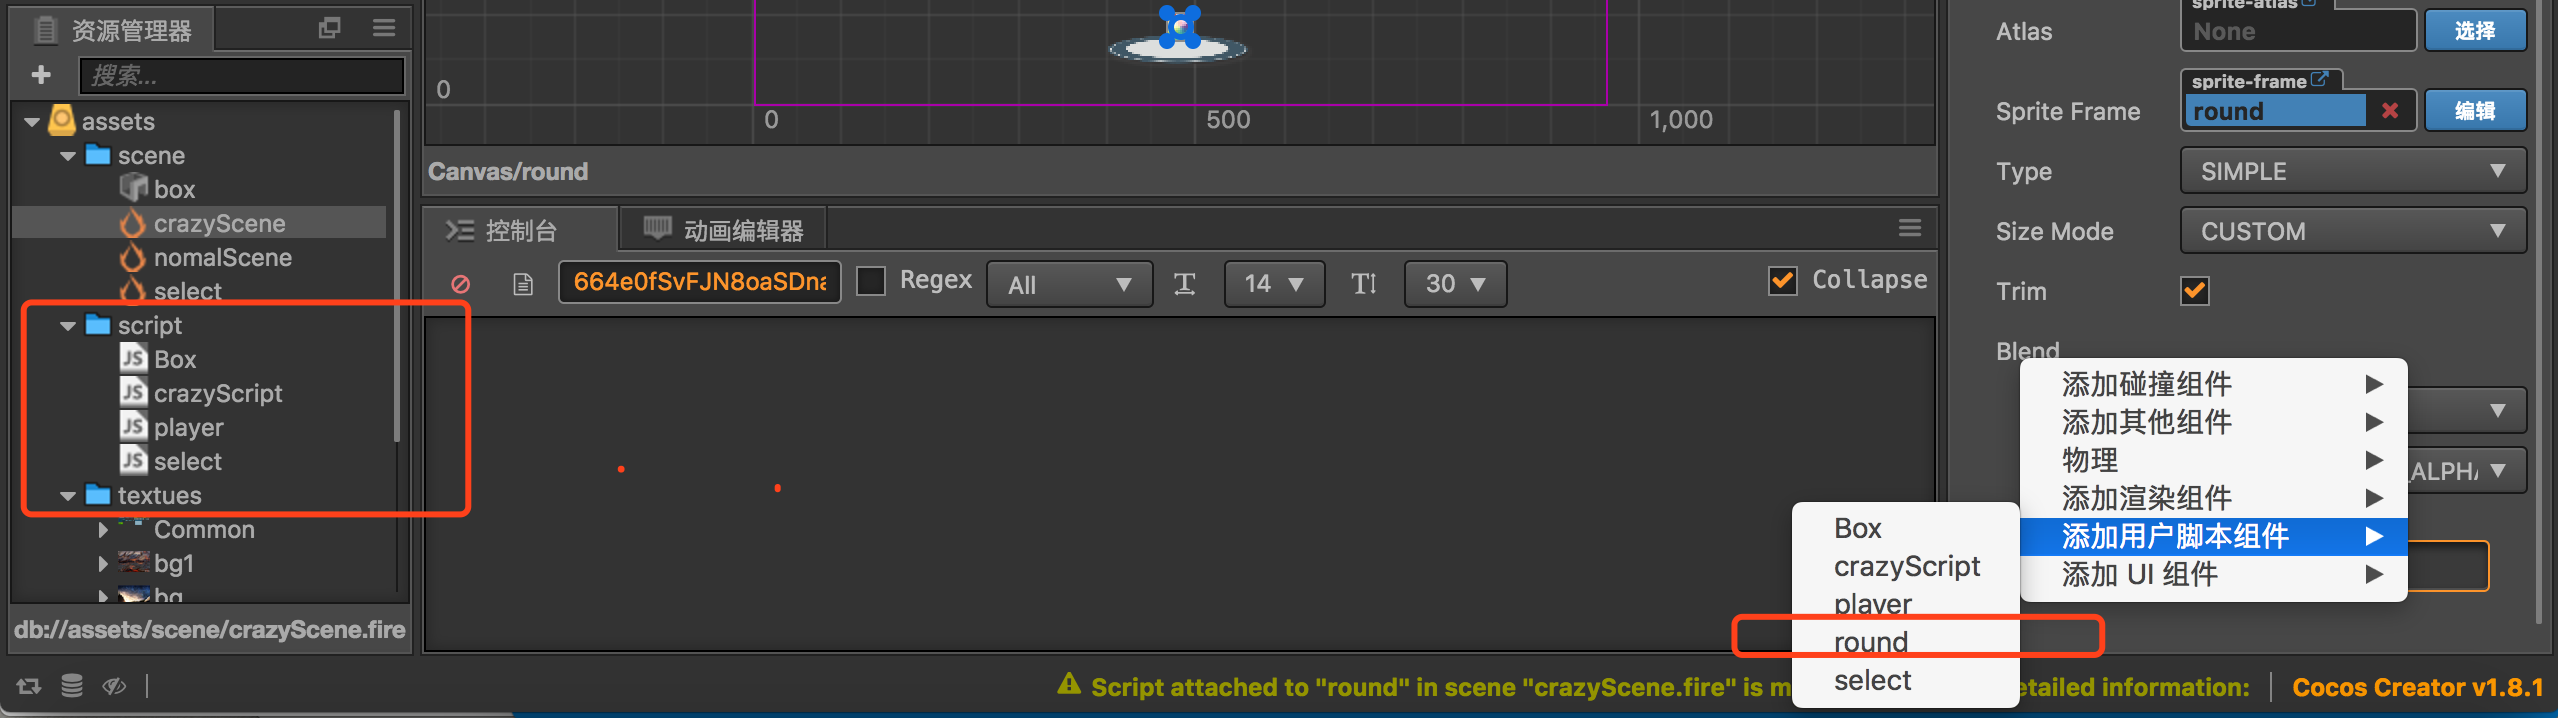Click the database icon in status bar
The width and height of the screenshot is (2558, 718).
[x=71, y=685]
